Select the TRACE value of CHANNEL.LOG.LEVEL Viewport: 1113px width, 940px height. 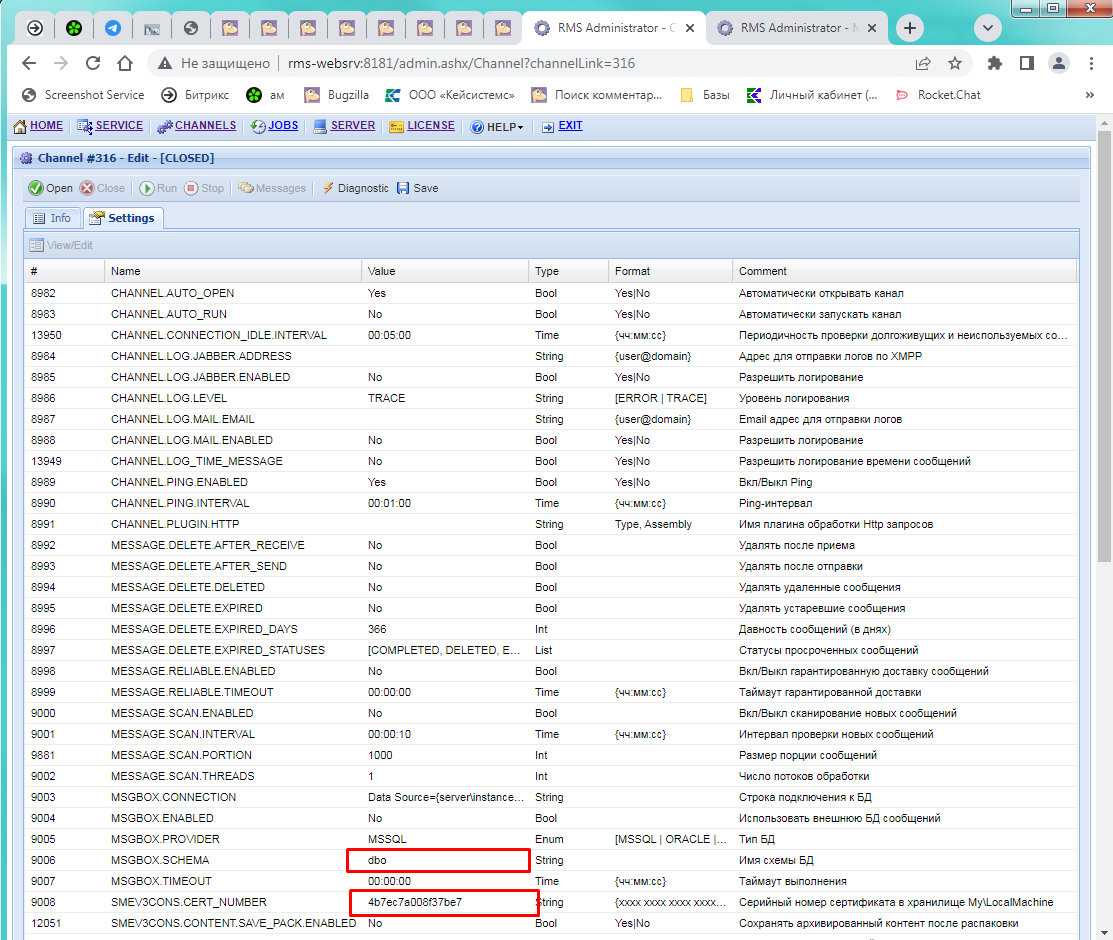click(387, 398)
